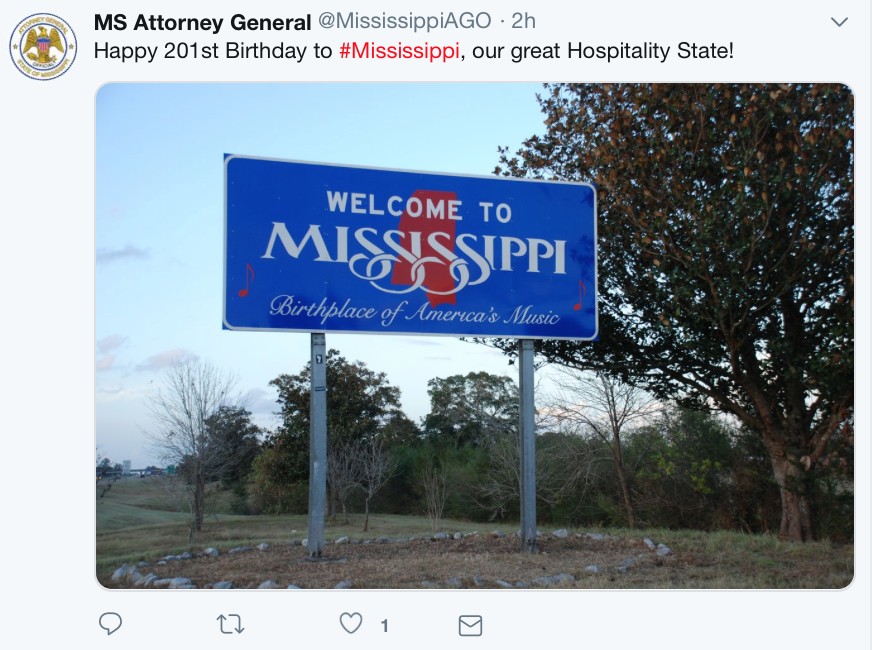Image resolution: width=872 pixels, height=650 pixels.
Task: Share the tweet via envelope message icon
Action: (470, 626)
